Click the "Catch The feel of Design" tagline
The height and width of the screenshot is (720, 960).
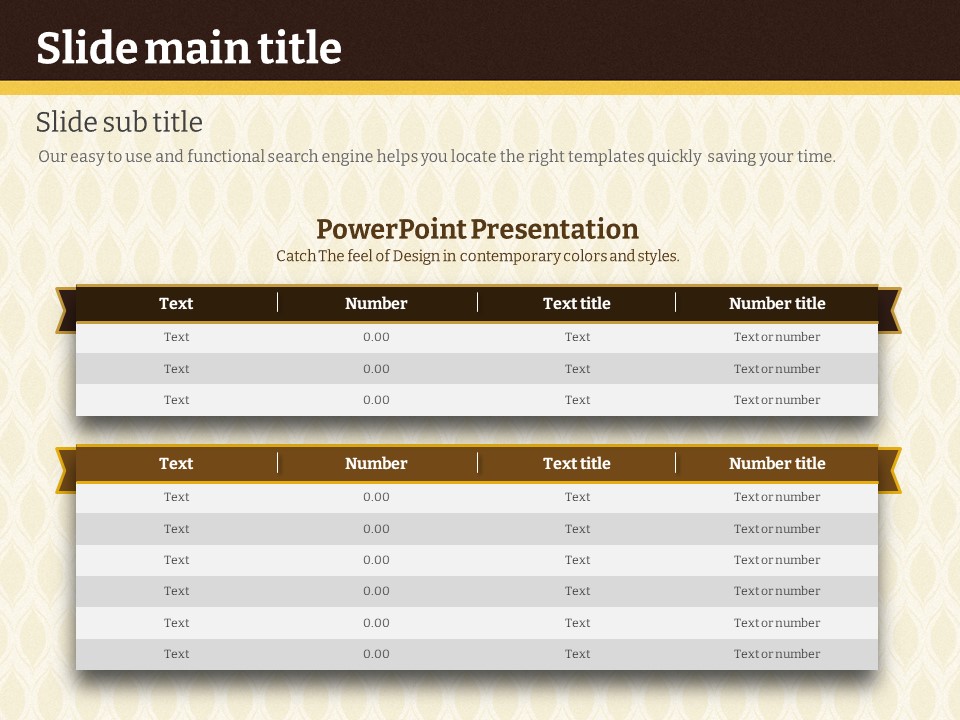tap(477, 256)
